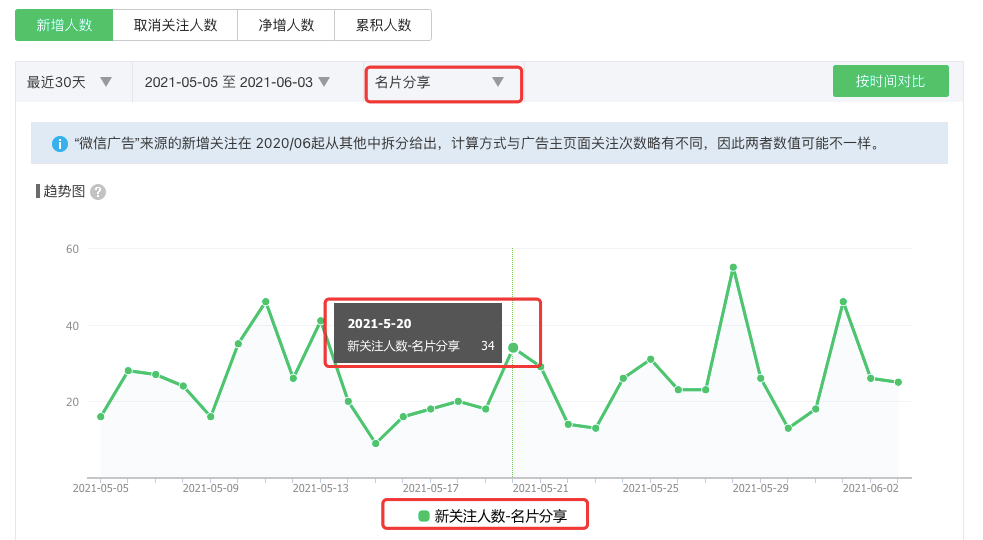
Task: Click the blue info icon in the notice
Action: coord(60,144)
